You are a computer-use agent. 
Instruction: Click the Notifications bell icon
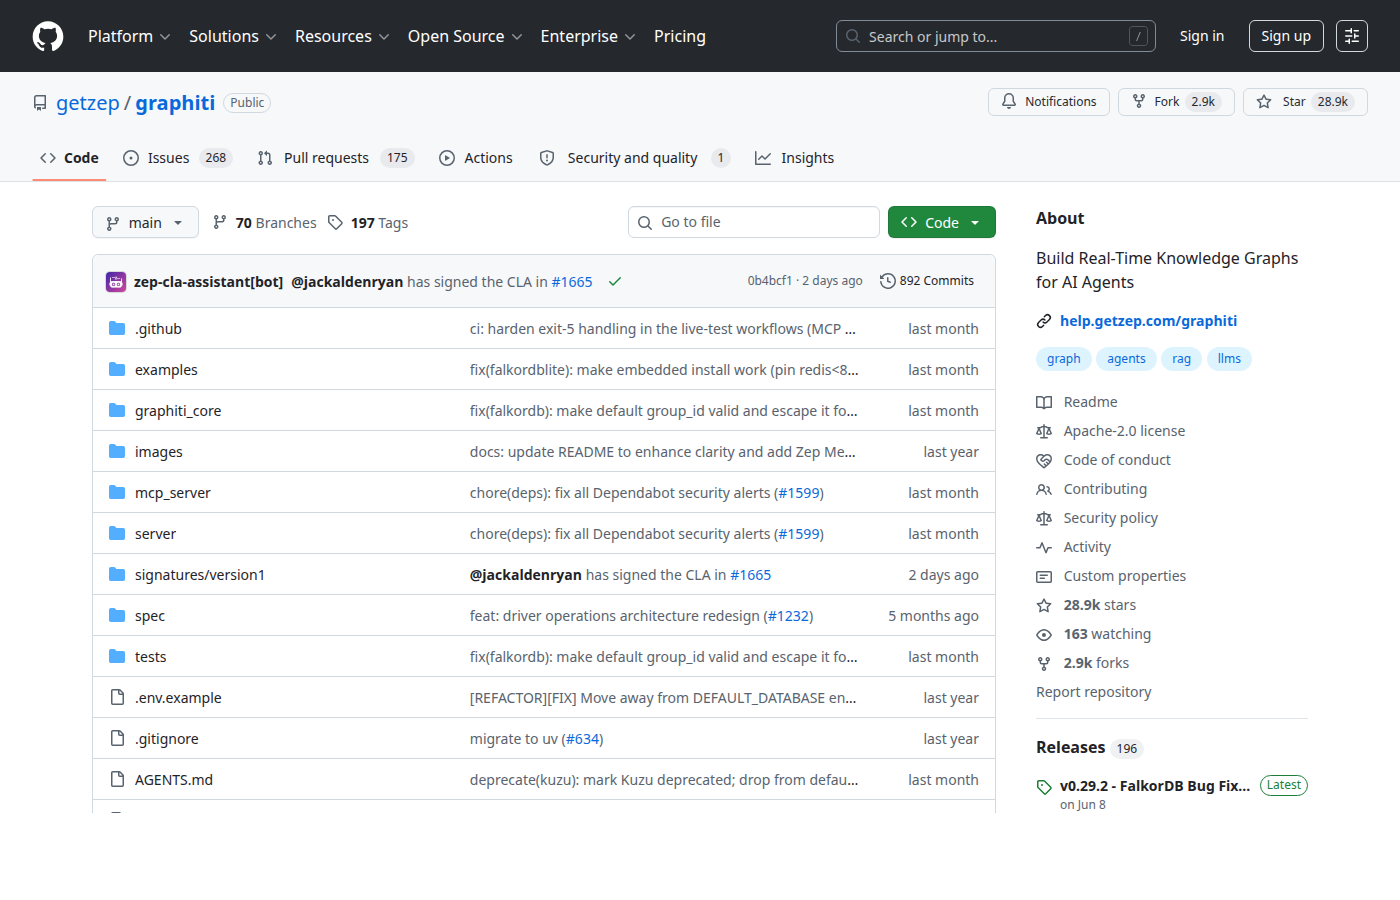[x=1009, y=102]
